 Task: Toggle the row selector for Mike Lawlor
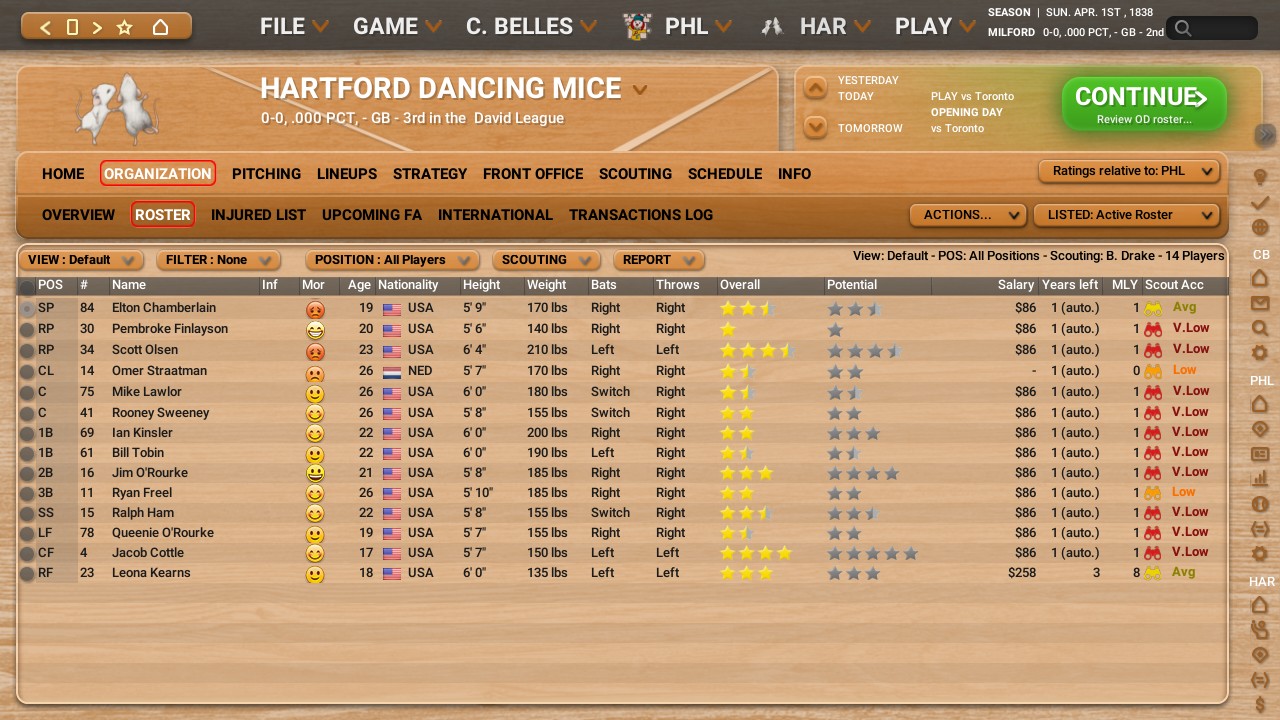point(27,393)
